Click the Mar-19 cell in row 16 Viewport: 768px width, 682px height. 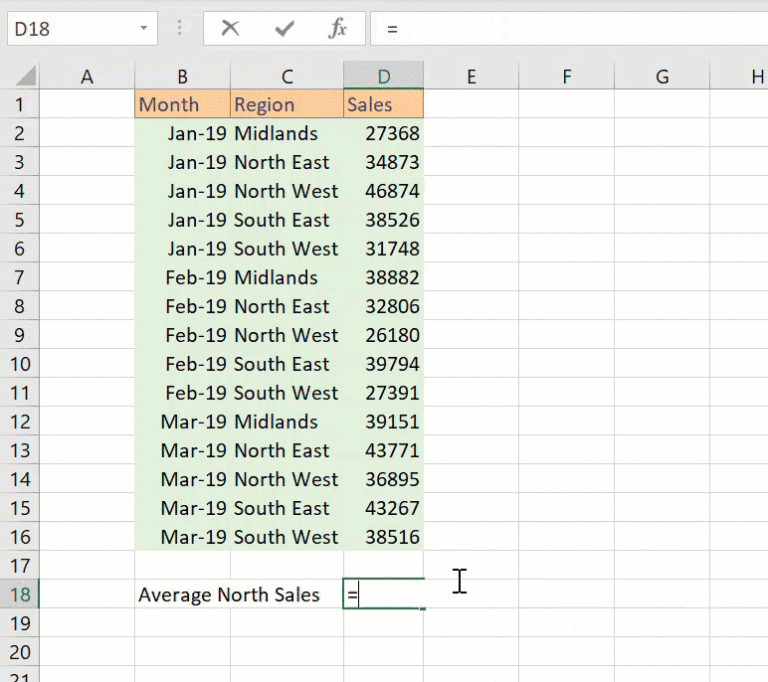tap(182, 537)
